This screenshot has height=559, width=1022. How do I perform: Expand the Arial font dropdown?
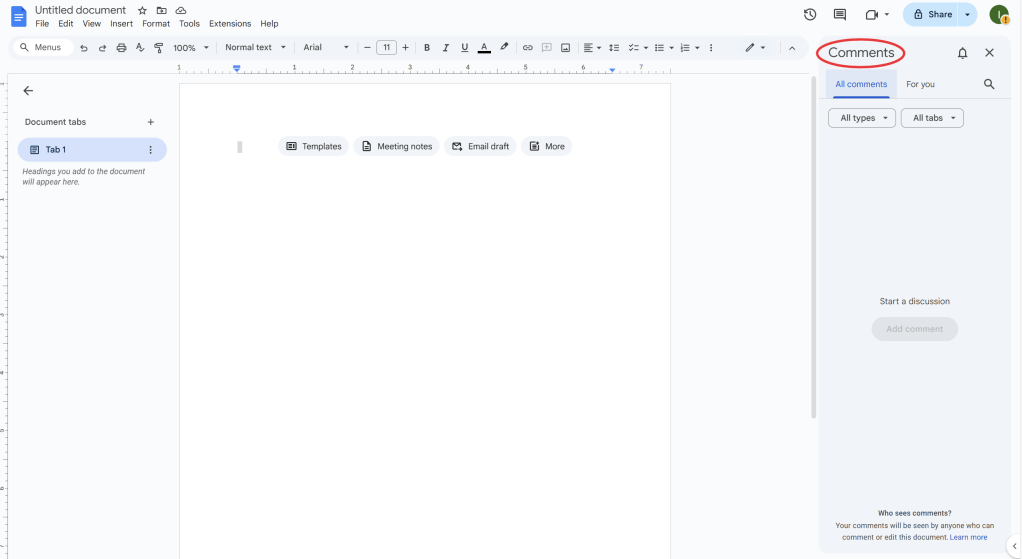tap(326, 48)
